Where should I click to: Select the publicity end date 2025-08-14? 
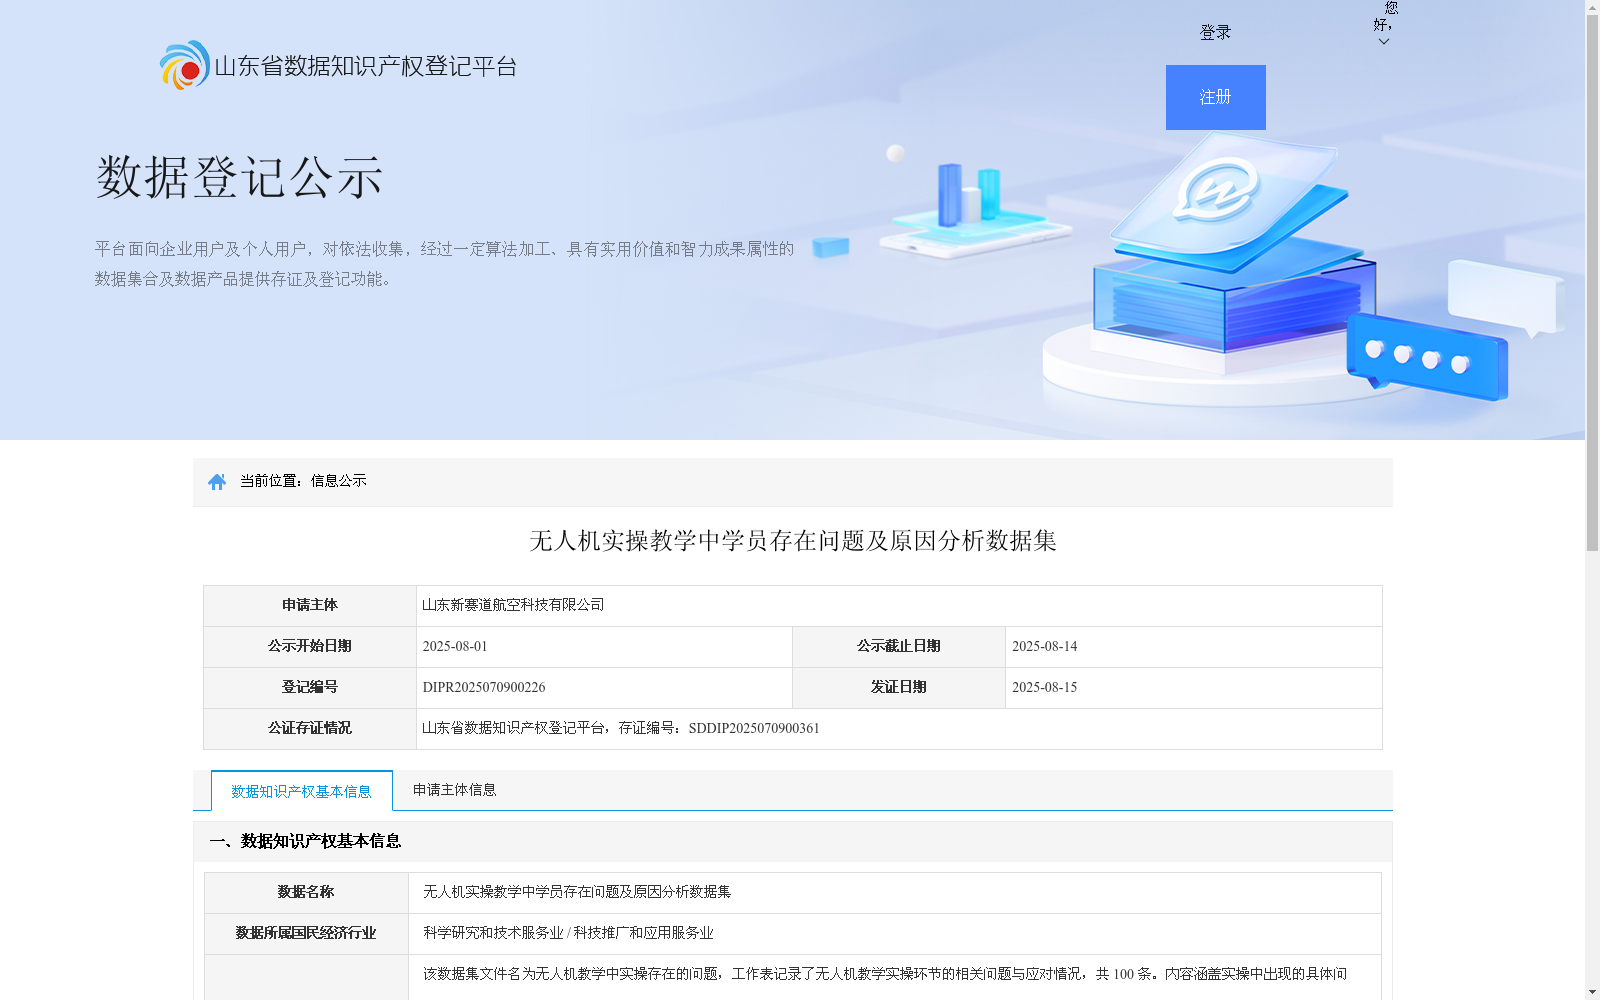(x=1044, y=647)
